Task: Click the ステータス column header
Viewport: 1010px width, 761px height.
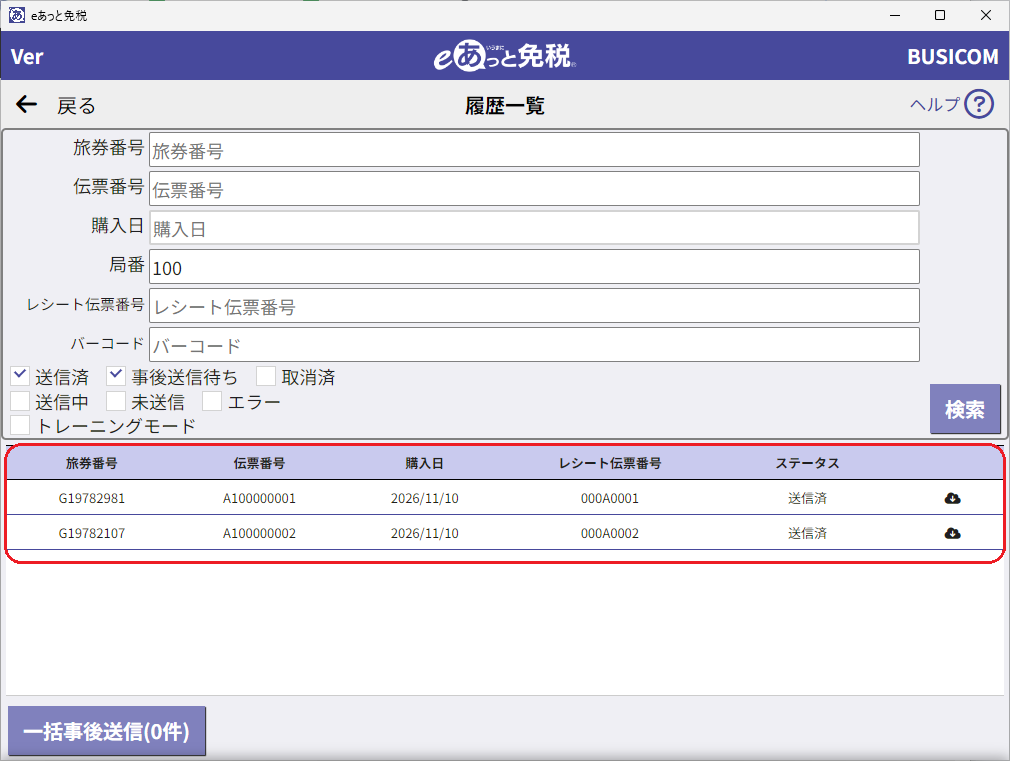Action: pyautogui.click(x=807, y=463)
